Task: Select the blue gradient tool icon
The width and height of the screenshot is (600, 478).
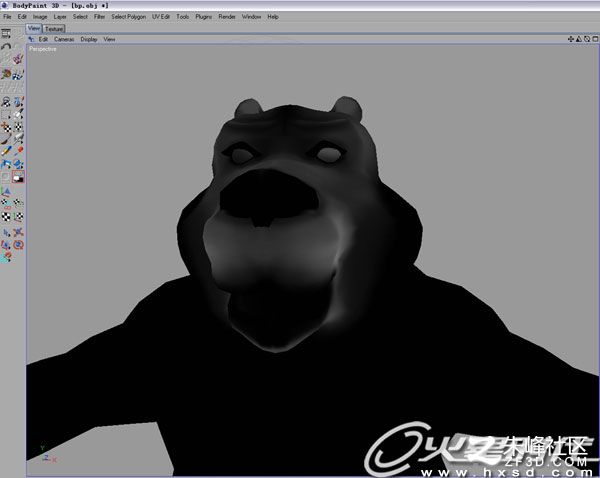Action: (x=18, y=164)
